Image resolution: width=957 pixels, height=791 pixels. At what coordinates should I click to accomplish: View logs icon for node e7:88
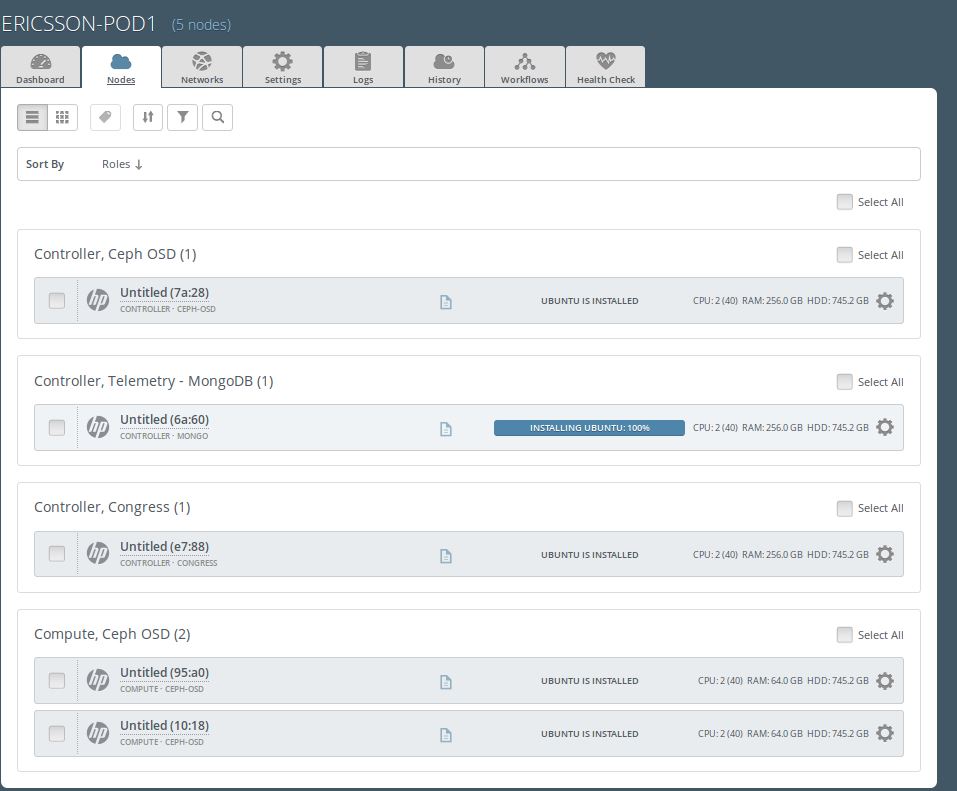pyautogui.click(x=446, y=556)
